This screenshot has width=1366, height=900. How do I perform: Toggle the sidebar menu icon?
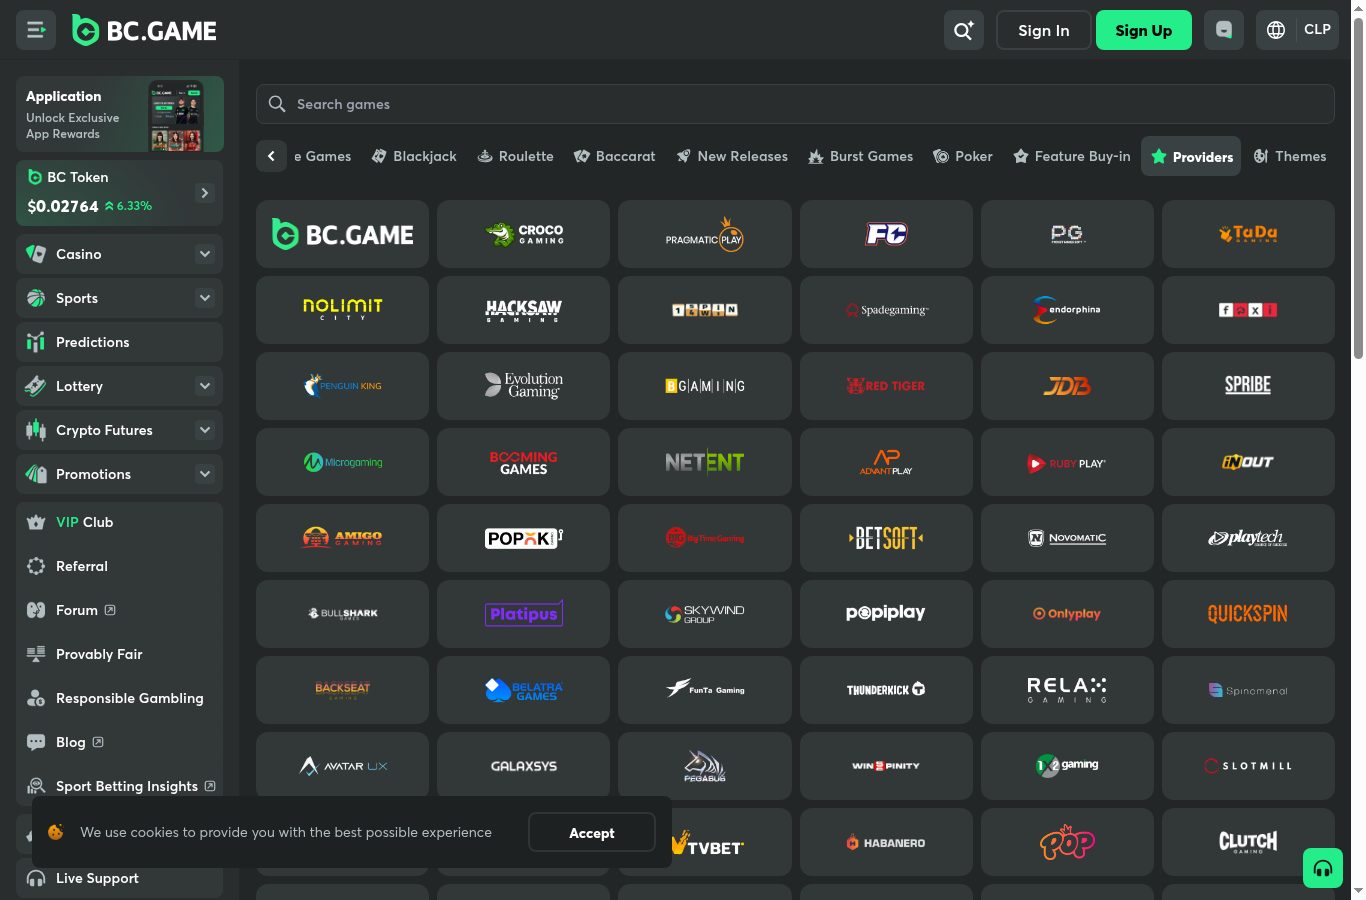coord(36,30)
